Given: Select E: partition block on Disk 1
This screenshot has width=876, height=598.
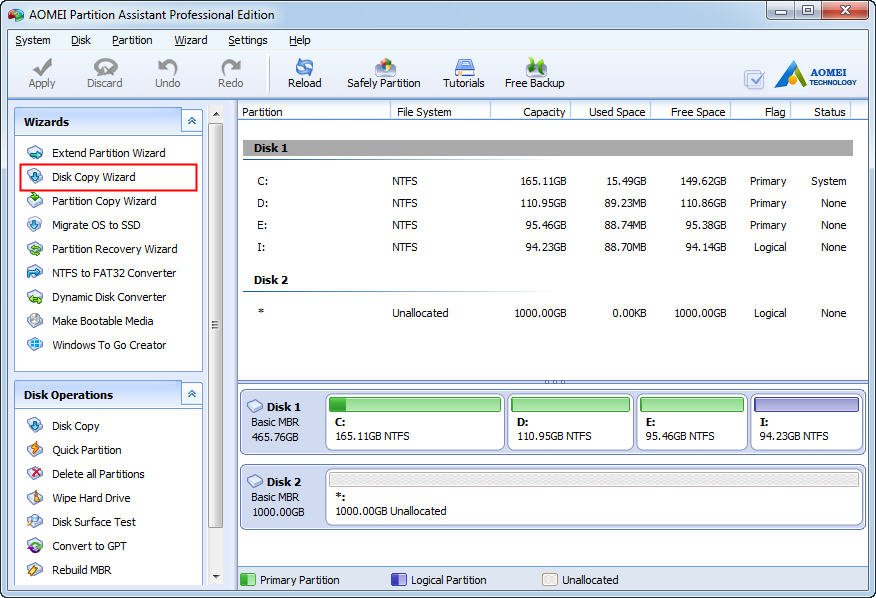Looking at the screenshot, I should 692,421.
